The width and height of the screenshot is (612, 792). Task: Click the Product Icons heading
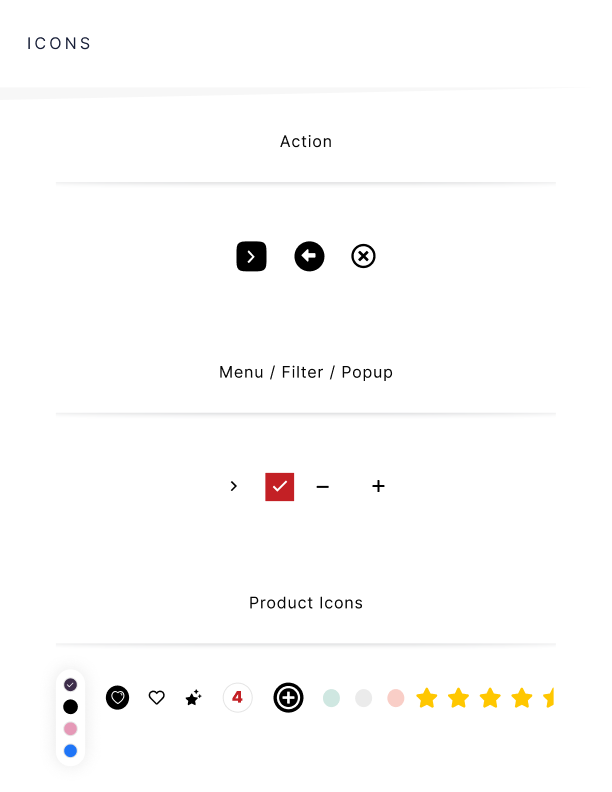[x=306, y=604]
